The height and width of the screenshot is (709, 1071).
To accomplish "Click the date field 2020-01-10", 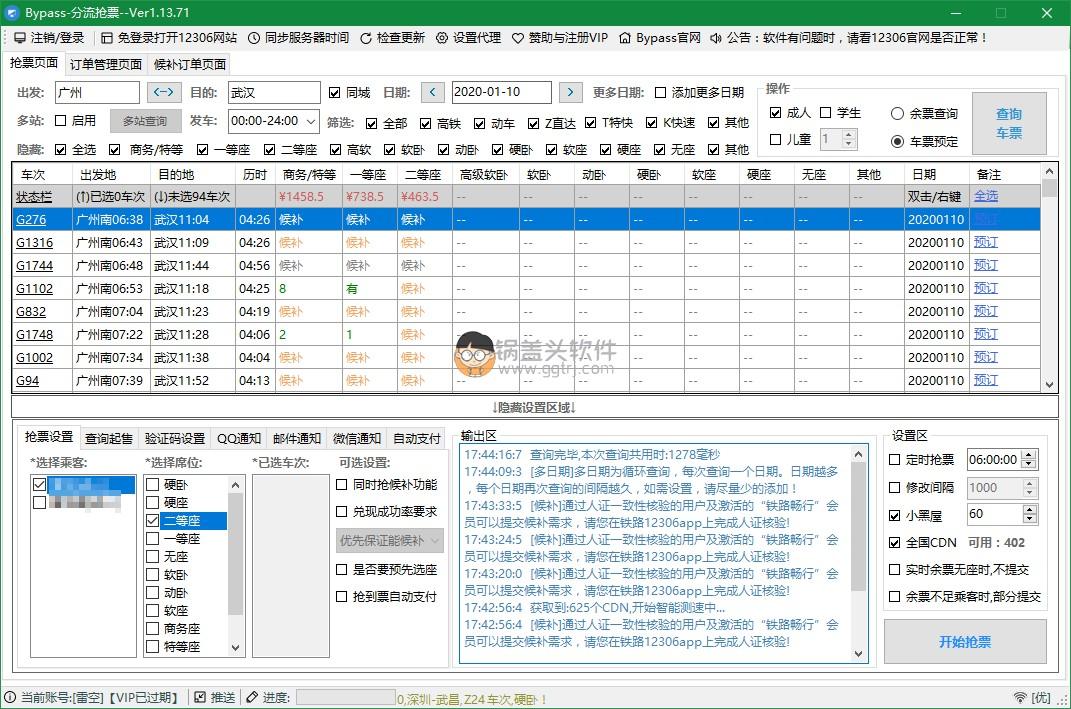I will (x=501, y=92).
